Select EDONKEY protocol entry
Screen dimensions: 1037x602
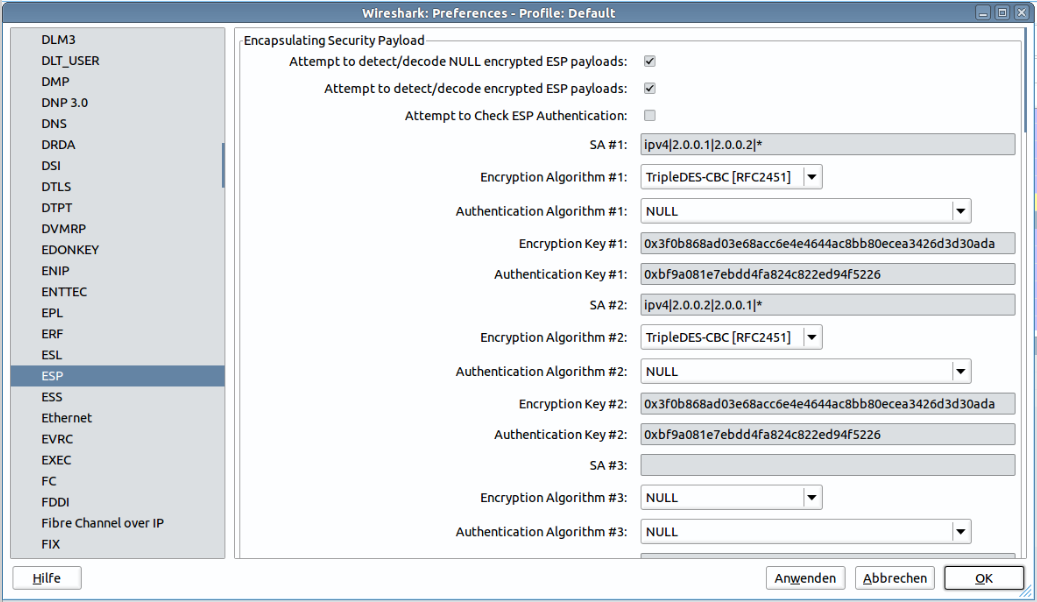click(117, 250)
